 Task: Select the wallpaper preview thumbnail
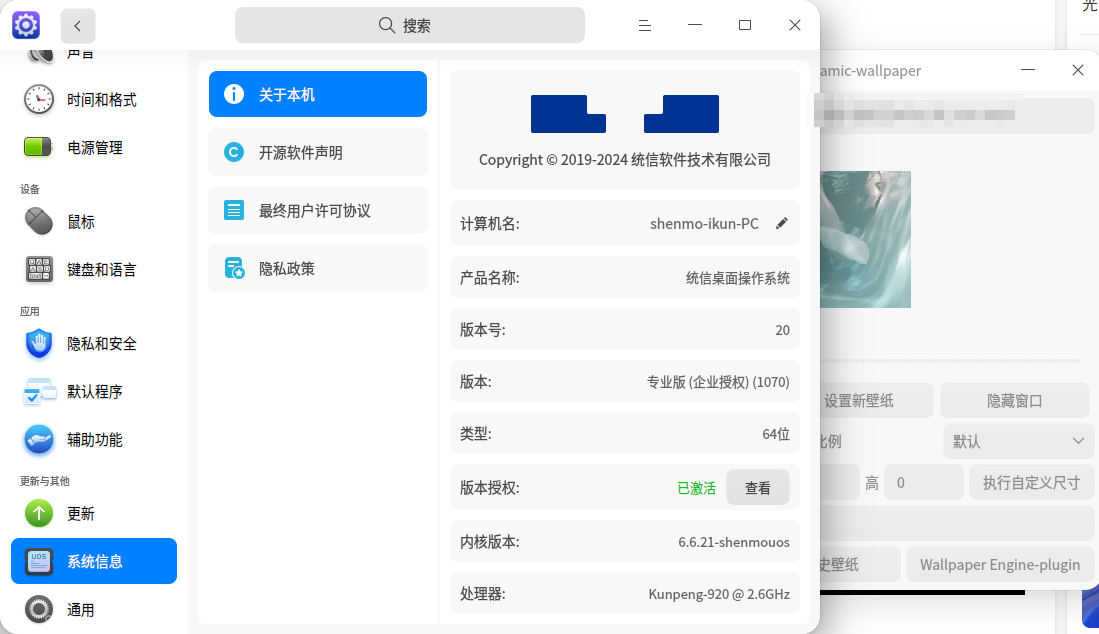pyautogui.click(x=866, y=240)
